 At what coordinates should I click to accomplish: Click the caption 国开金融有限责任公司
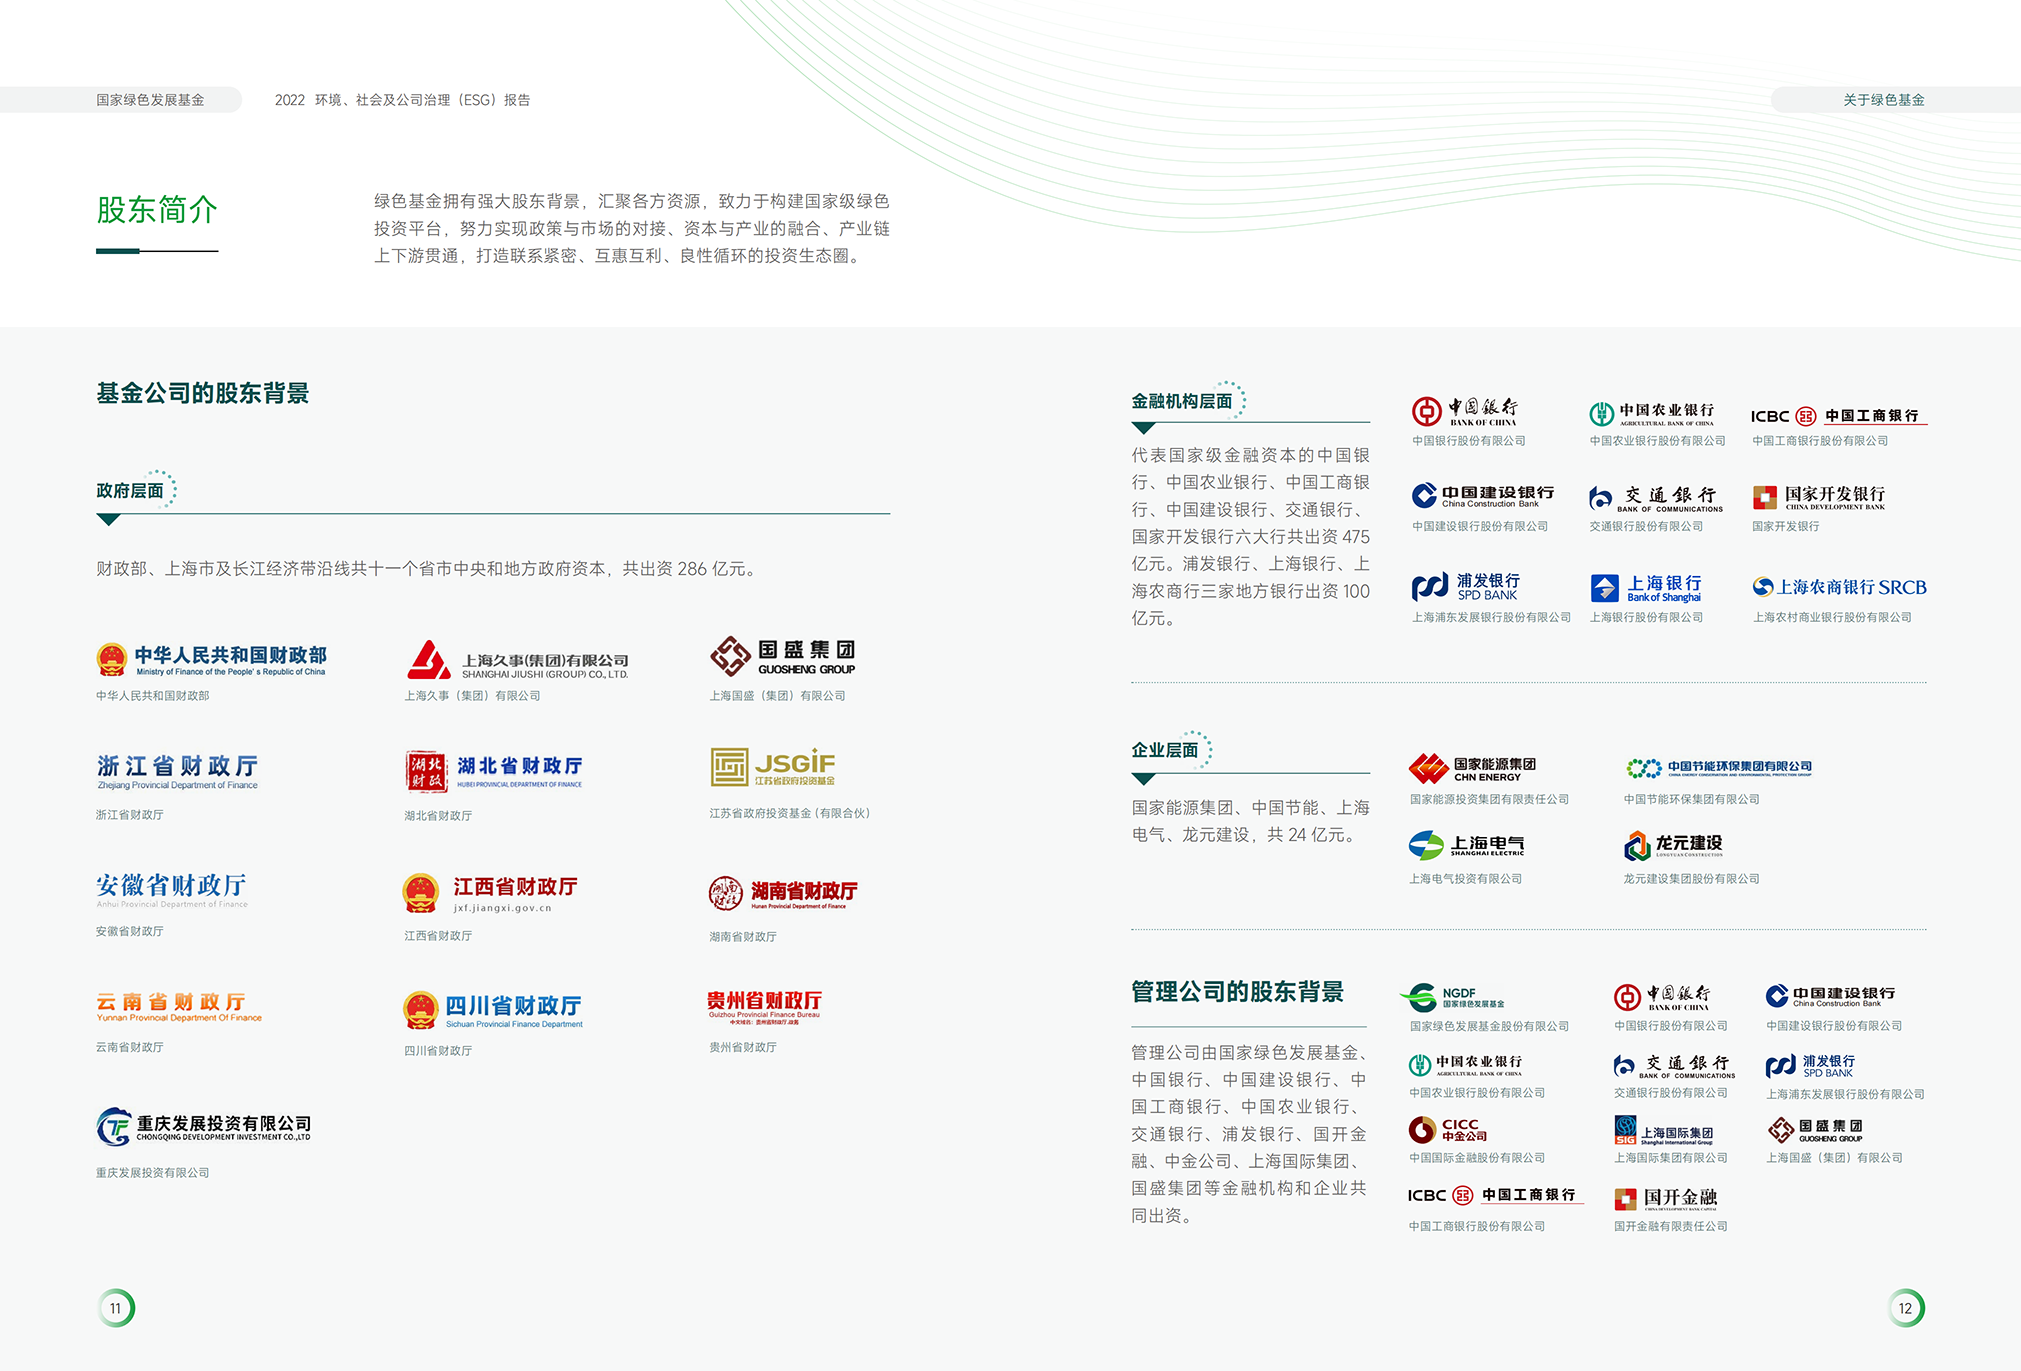tap(1671, 1226)
